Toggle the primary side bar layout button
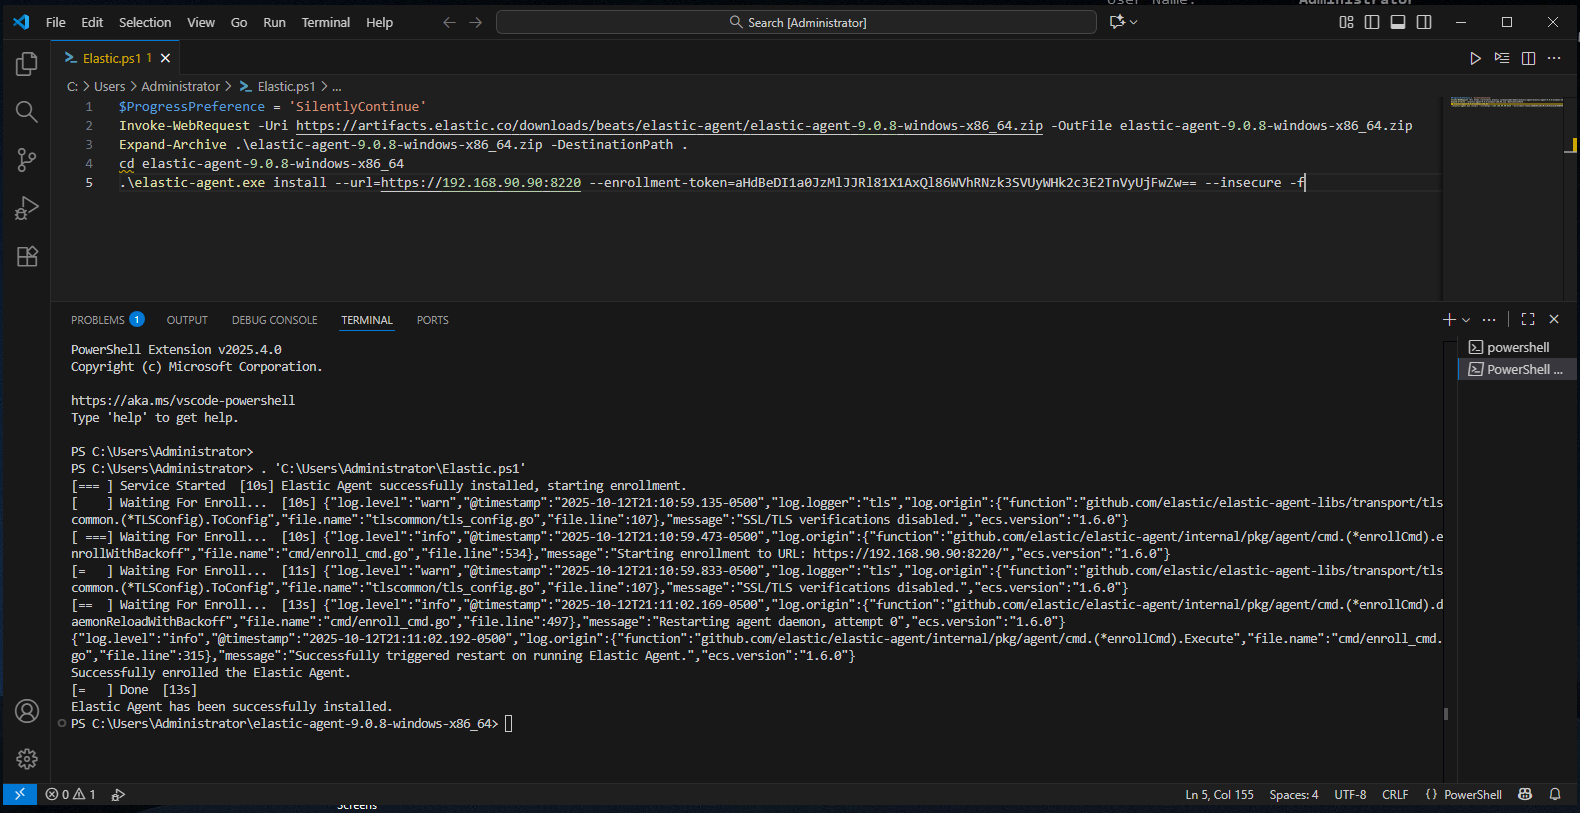 point(1372,22)
